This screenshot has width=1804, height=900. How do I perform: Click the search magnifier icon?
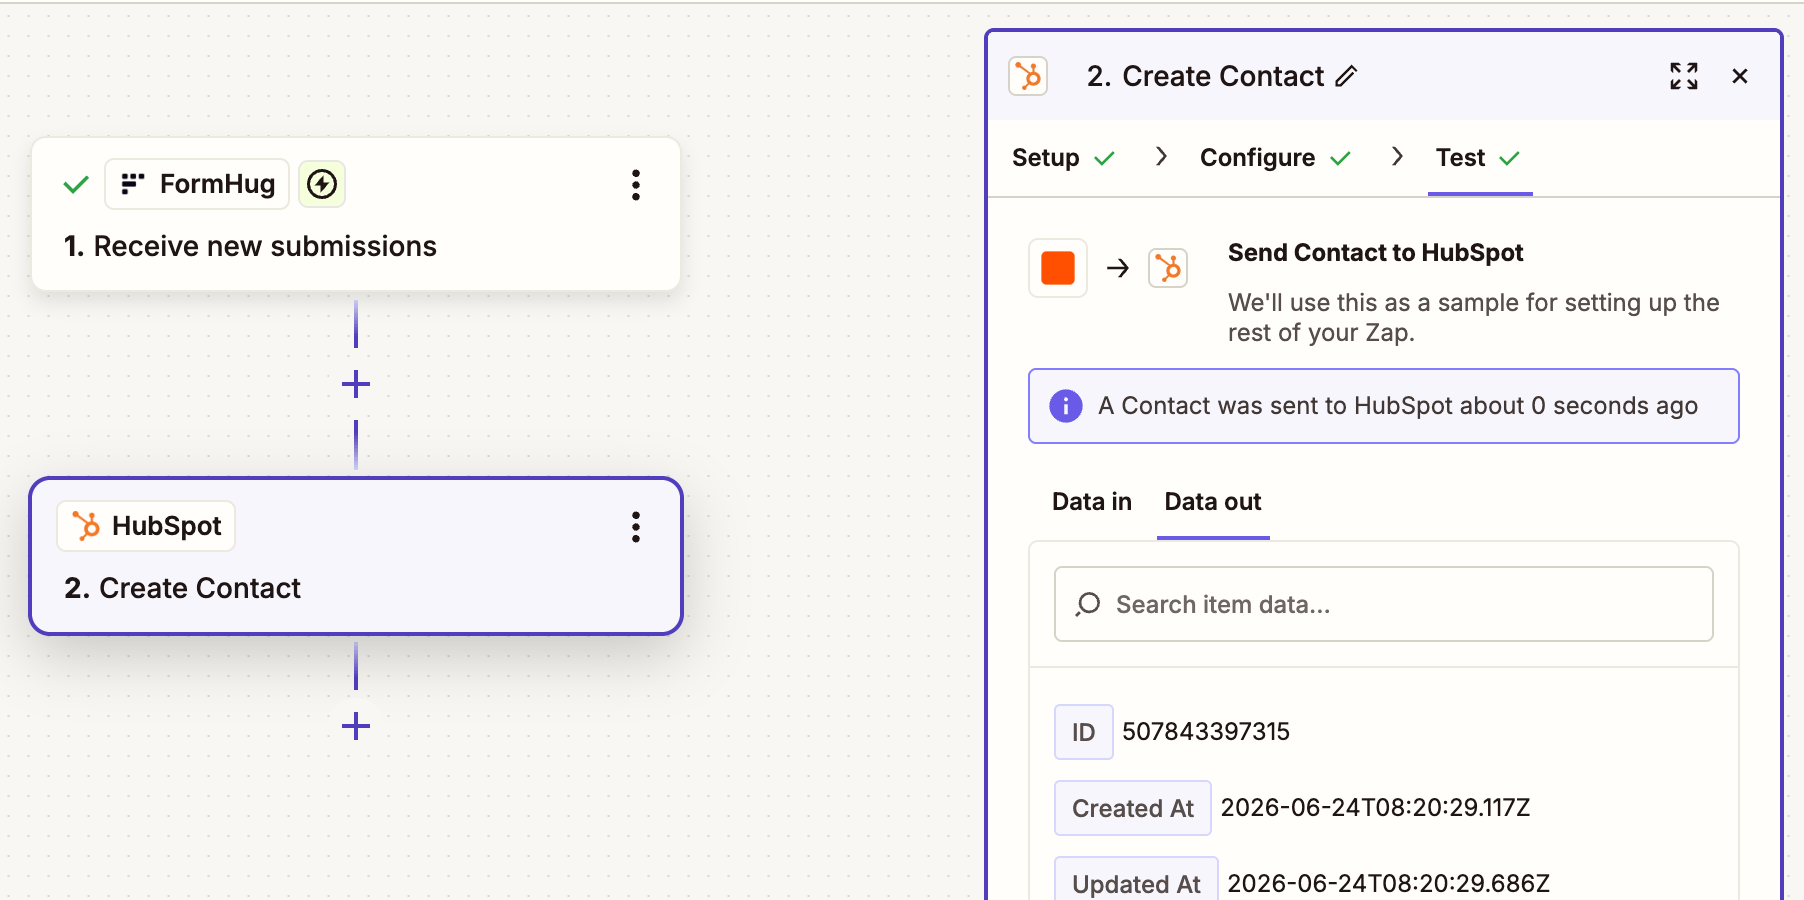pyautogui.click(x=1088, y=604)
